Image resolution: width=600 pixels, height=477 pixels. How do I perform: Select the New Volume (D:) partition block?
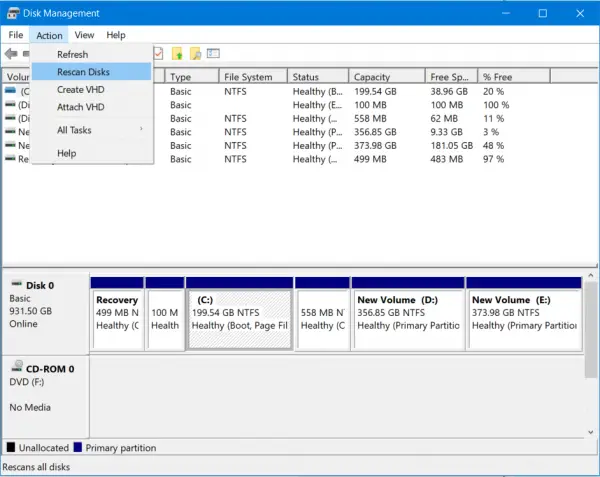408,320
